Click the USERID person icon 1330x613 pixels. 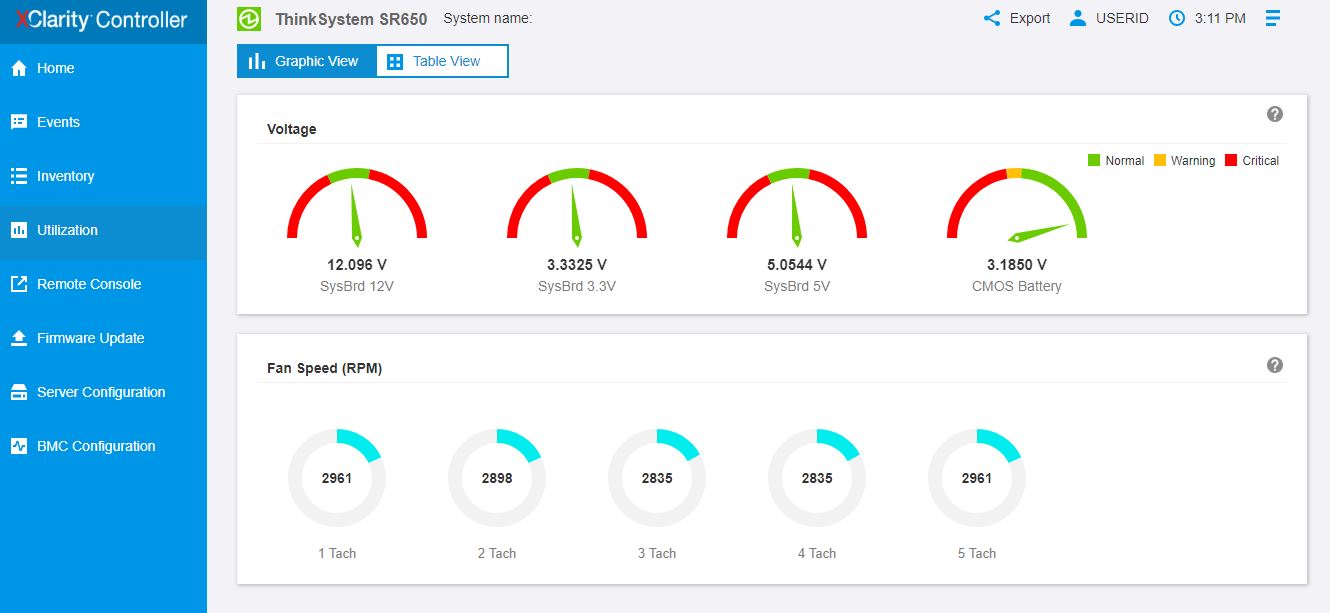click(1077, 18)
